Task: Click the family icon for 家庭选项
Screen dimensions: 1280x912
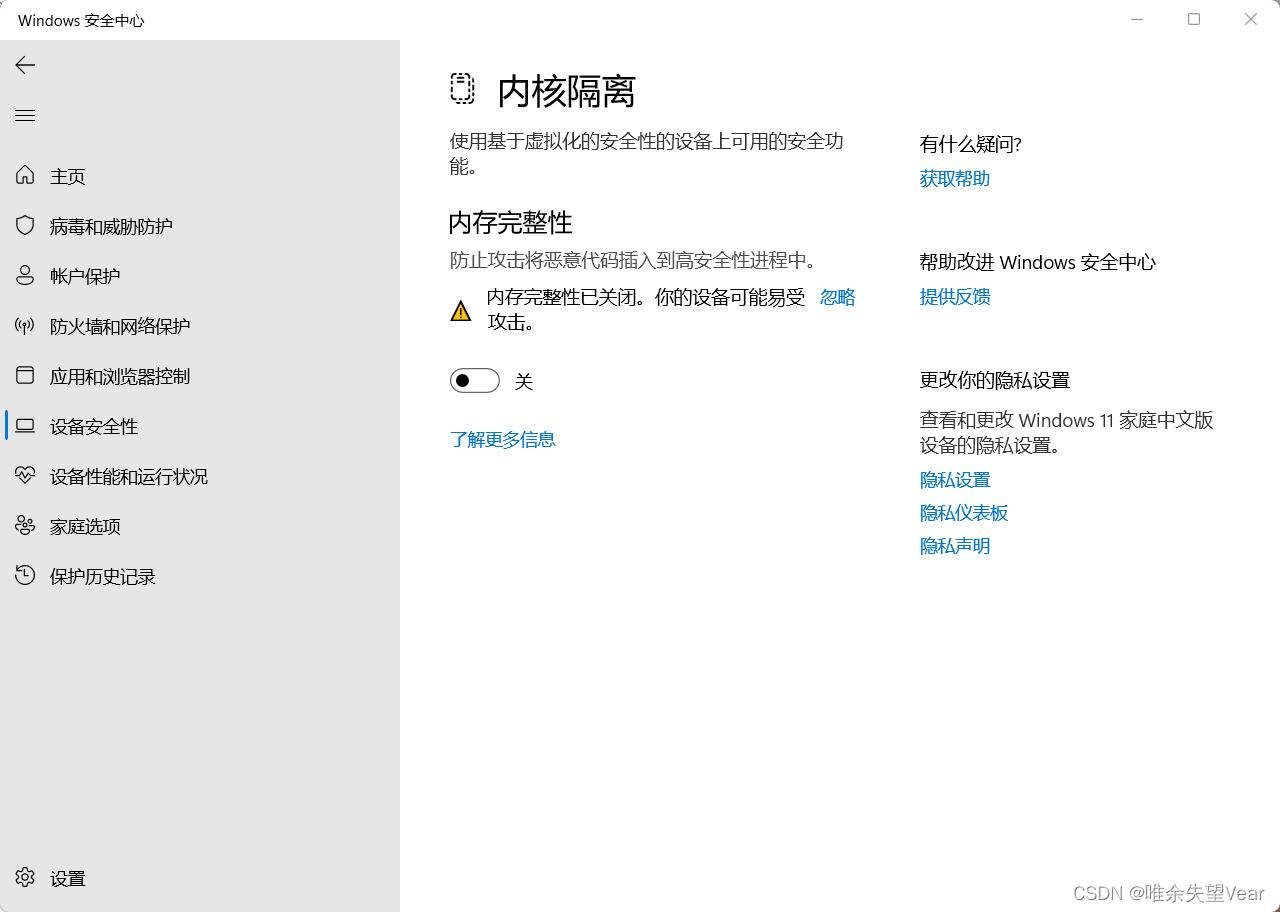Action: click(25, 526)
